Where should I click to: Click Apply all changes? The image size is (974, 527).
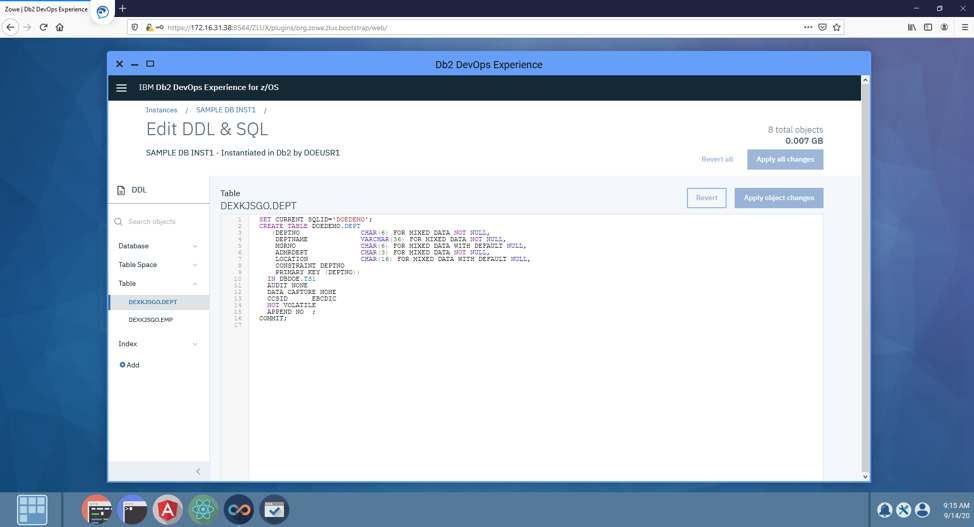(x=785, y=160)
